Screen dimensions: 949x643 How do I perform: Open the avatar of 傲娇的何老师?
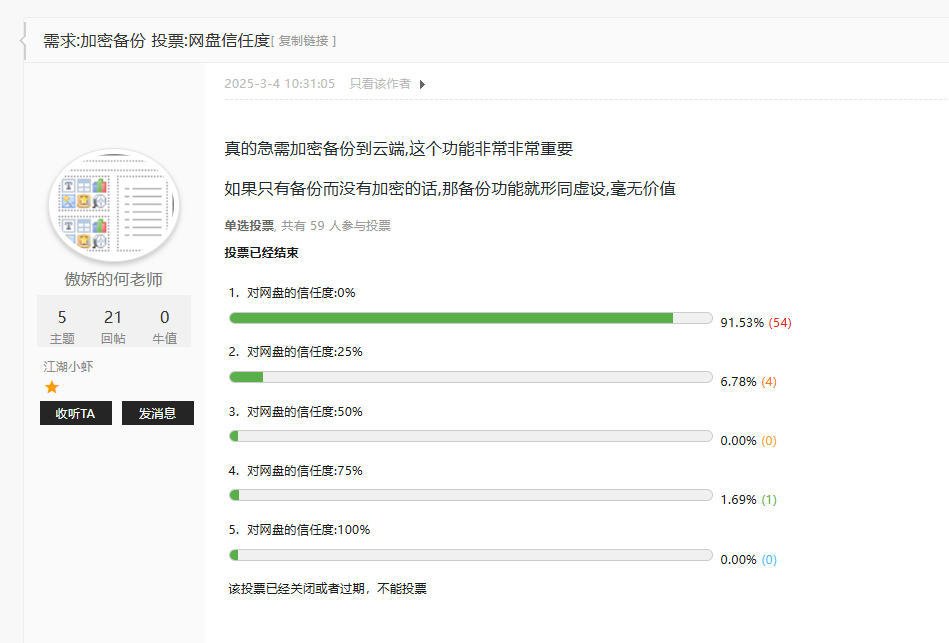point(114,206)
